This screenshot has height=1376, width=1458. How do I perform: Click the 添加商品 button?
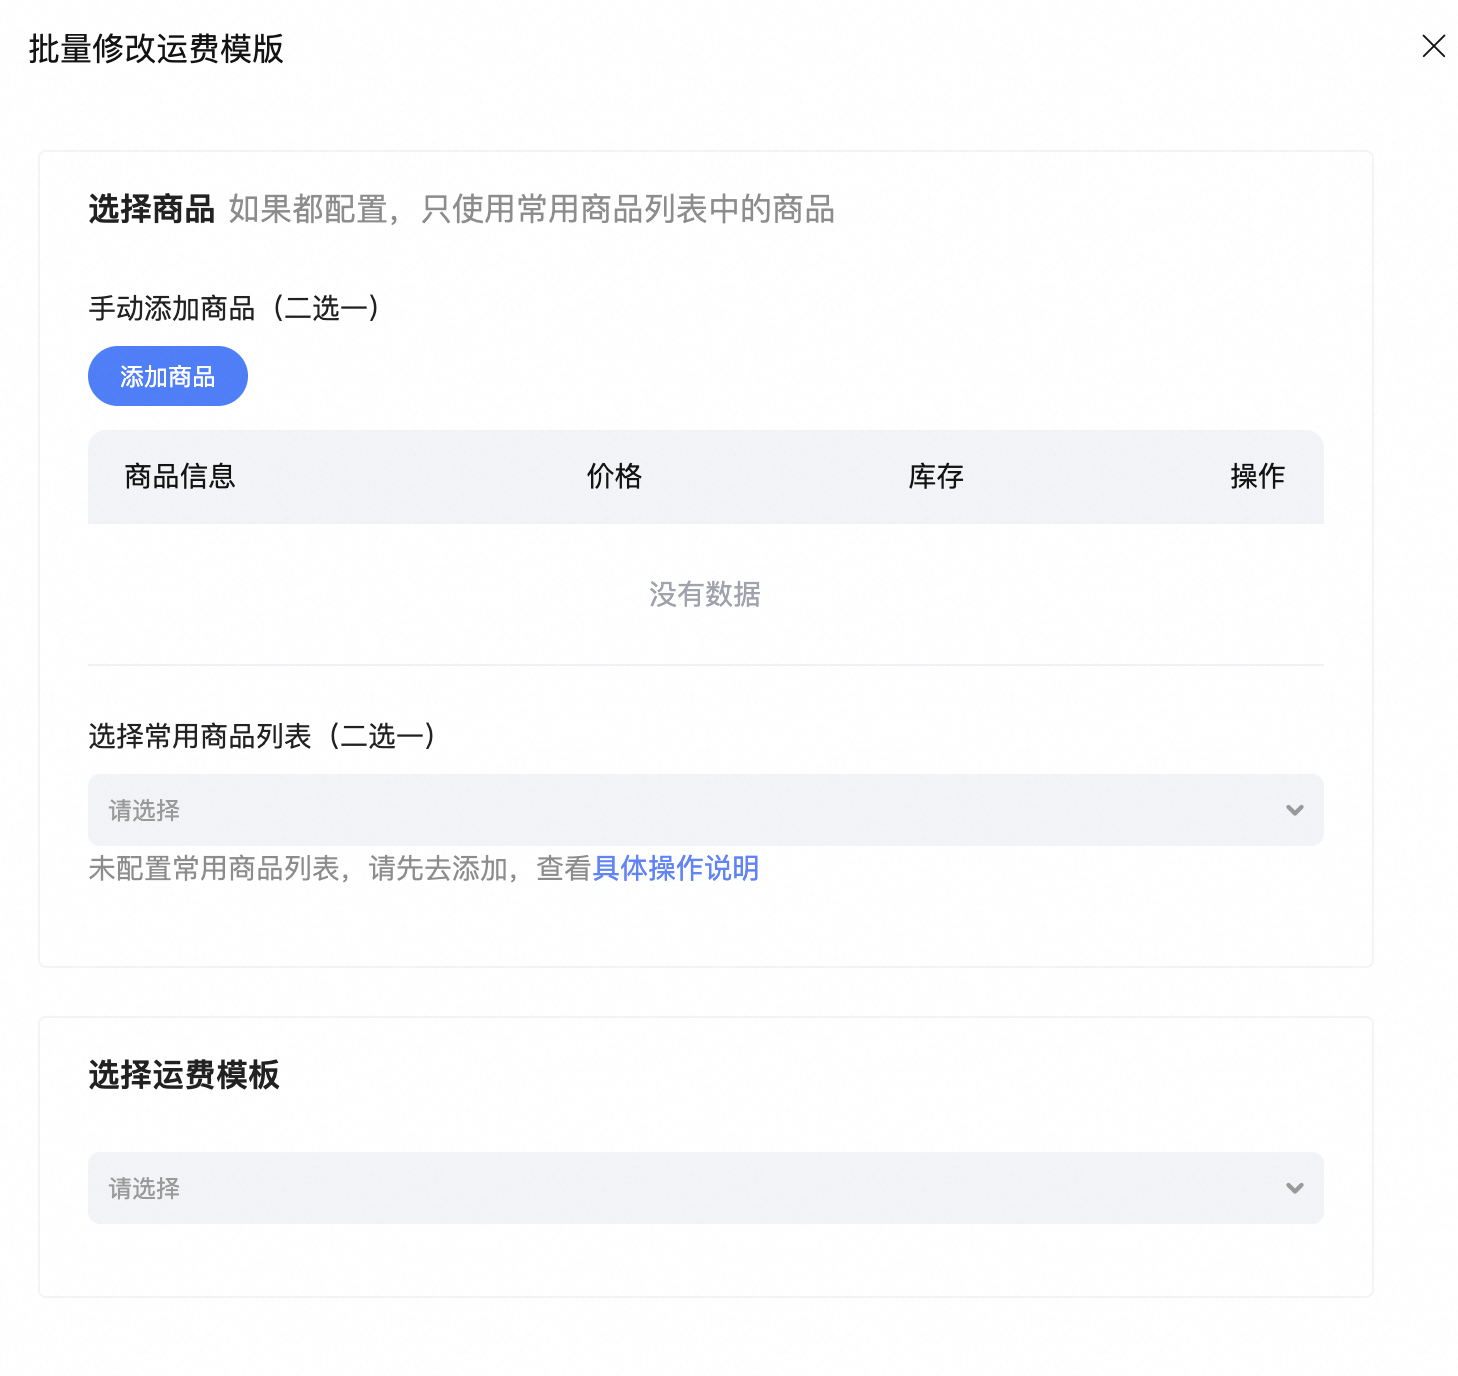pos(167,376)
